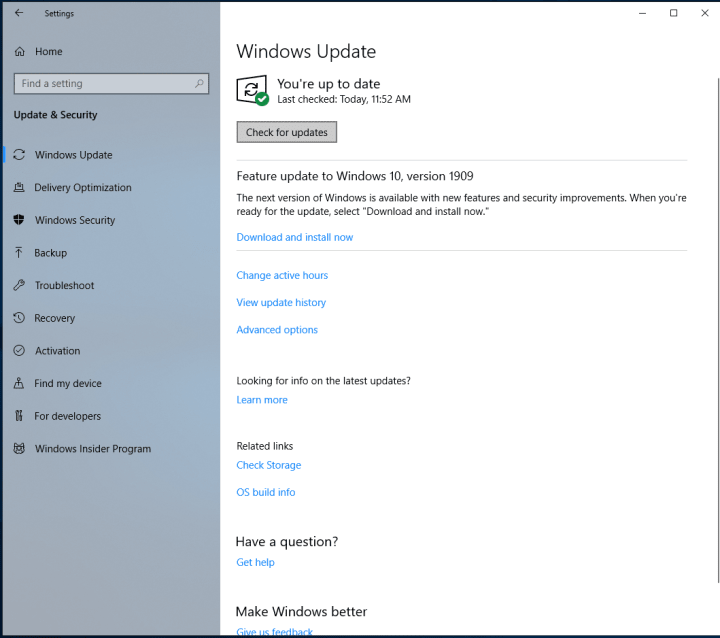Click the For developers tools icon
Image resolution: width=720 pixels, height=638 pixels.
click(x=19, y=416)
